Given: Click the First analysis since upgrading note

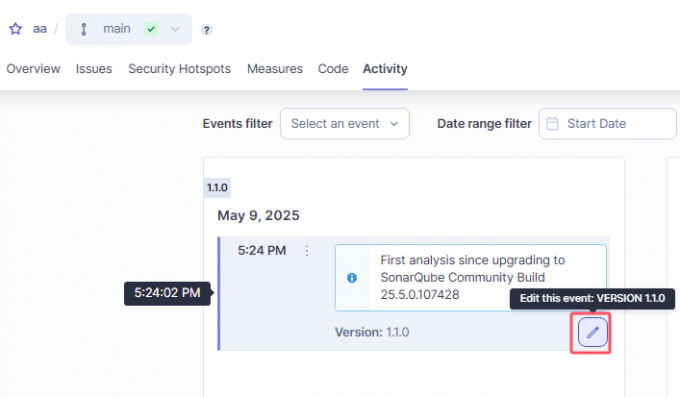Looking at the screenshot, I should coord(471,278).
